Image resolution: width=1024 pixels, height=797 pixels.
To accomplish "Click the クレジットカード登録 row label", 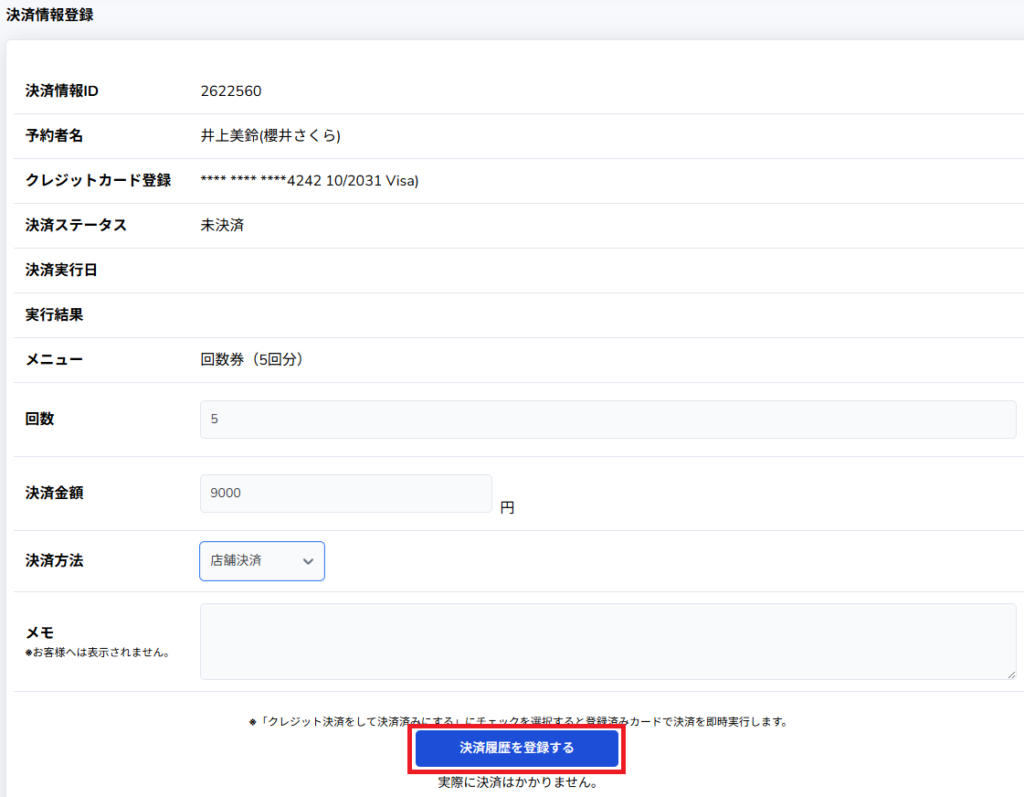I will [98, 181].
